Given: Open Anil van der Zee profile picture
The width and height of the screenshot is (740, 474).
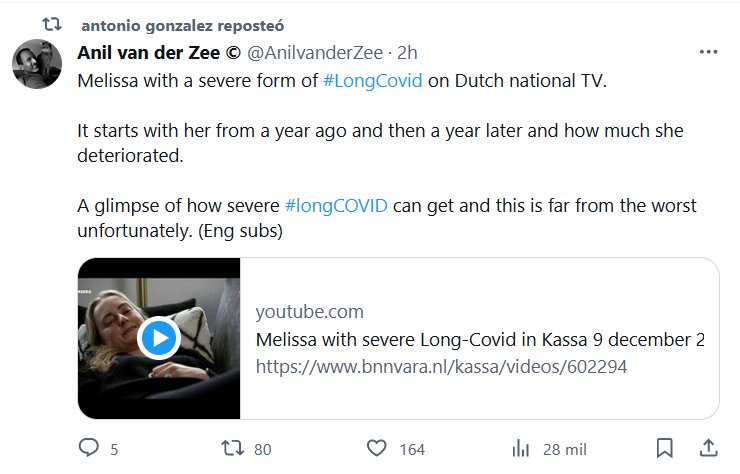Looking at the screenshot, I should click(38, 64).
